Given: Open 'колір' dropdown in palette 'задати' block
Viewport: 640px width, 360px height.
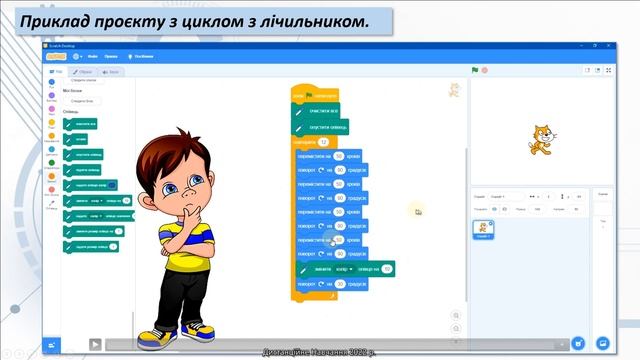Looking at the screenshot, I should point(96,216).
